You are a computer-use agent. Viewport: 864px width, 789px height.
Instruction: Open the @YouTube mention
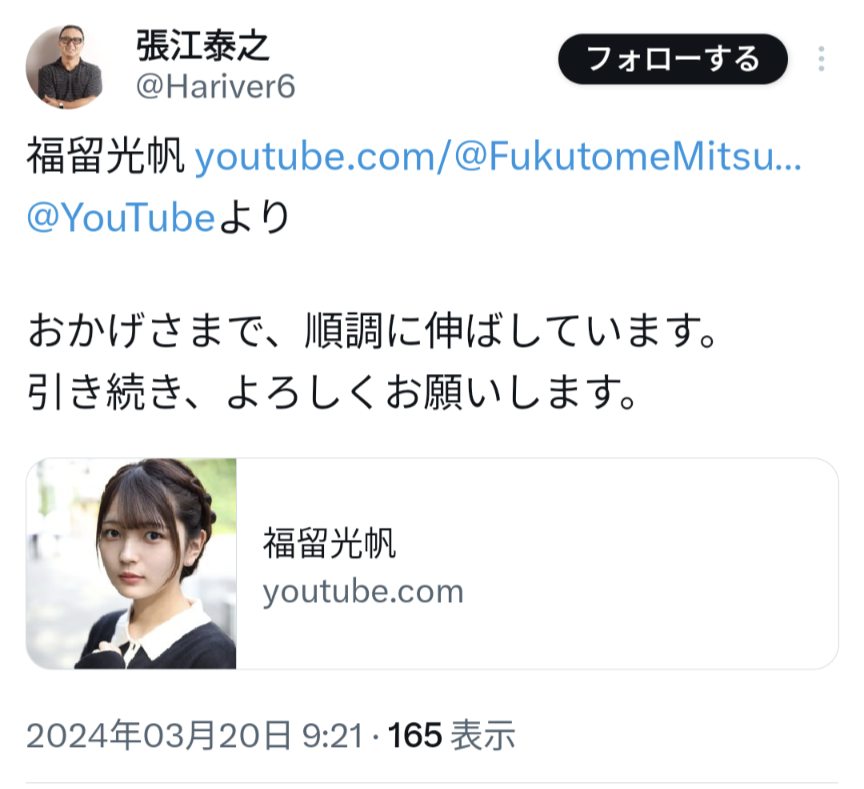click(121, 217)
